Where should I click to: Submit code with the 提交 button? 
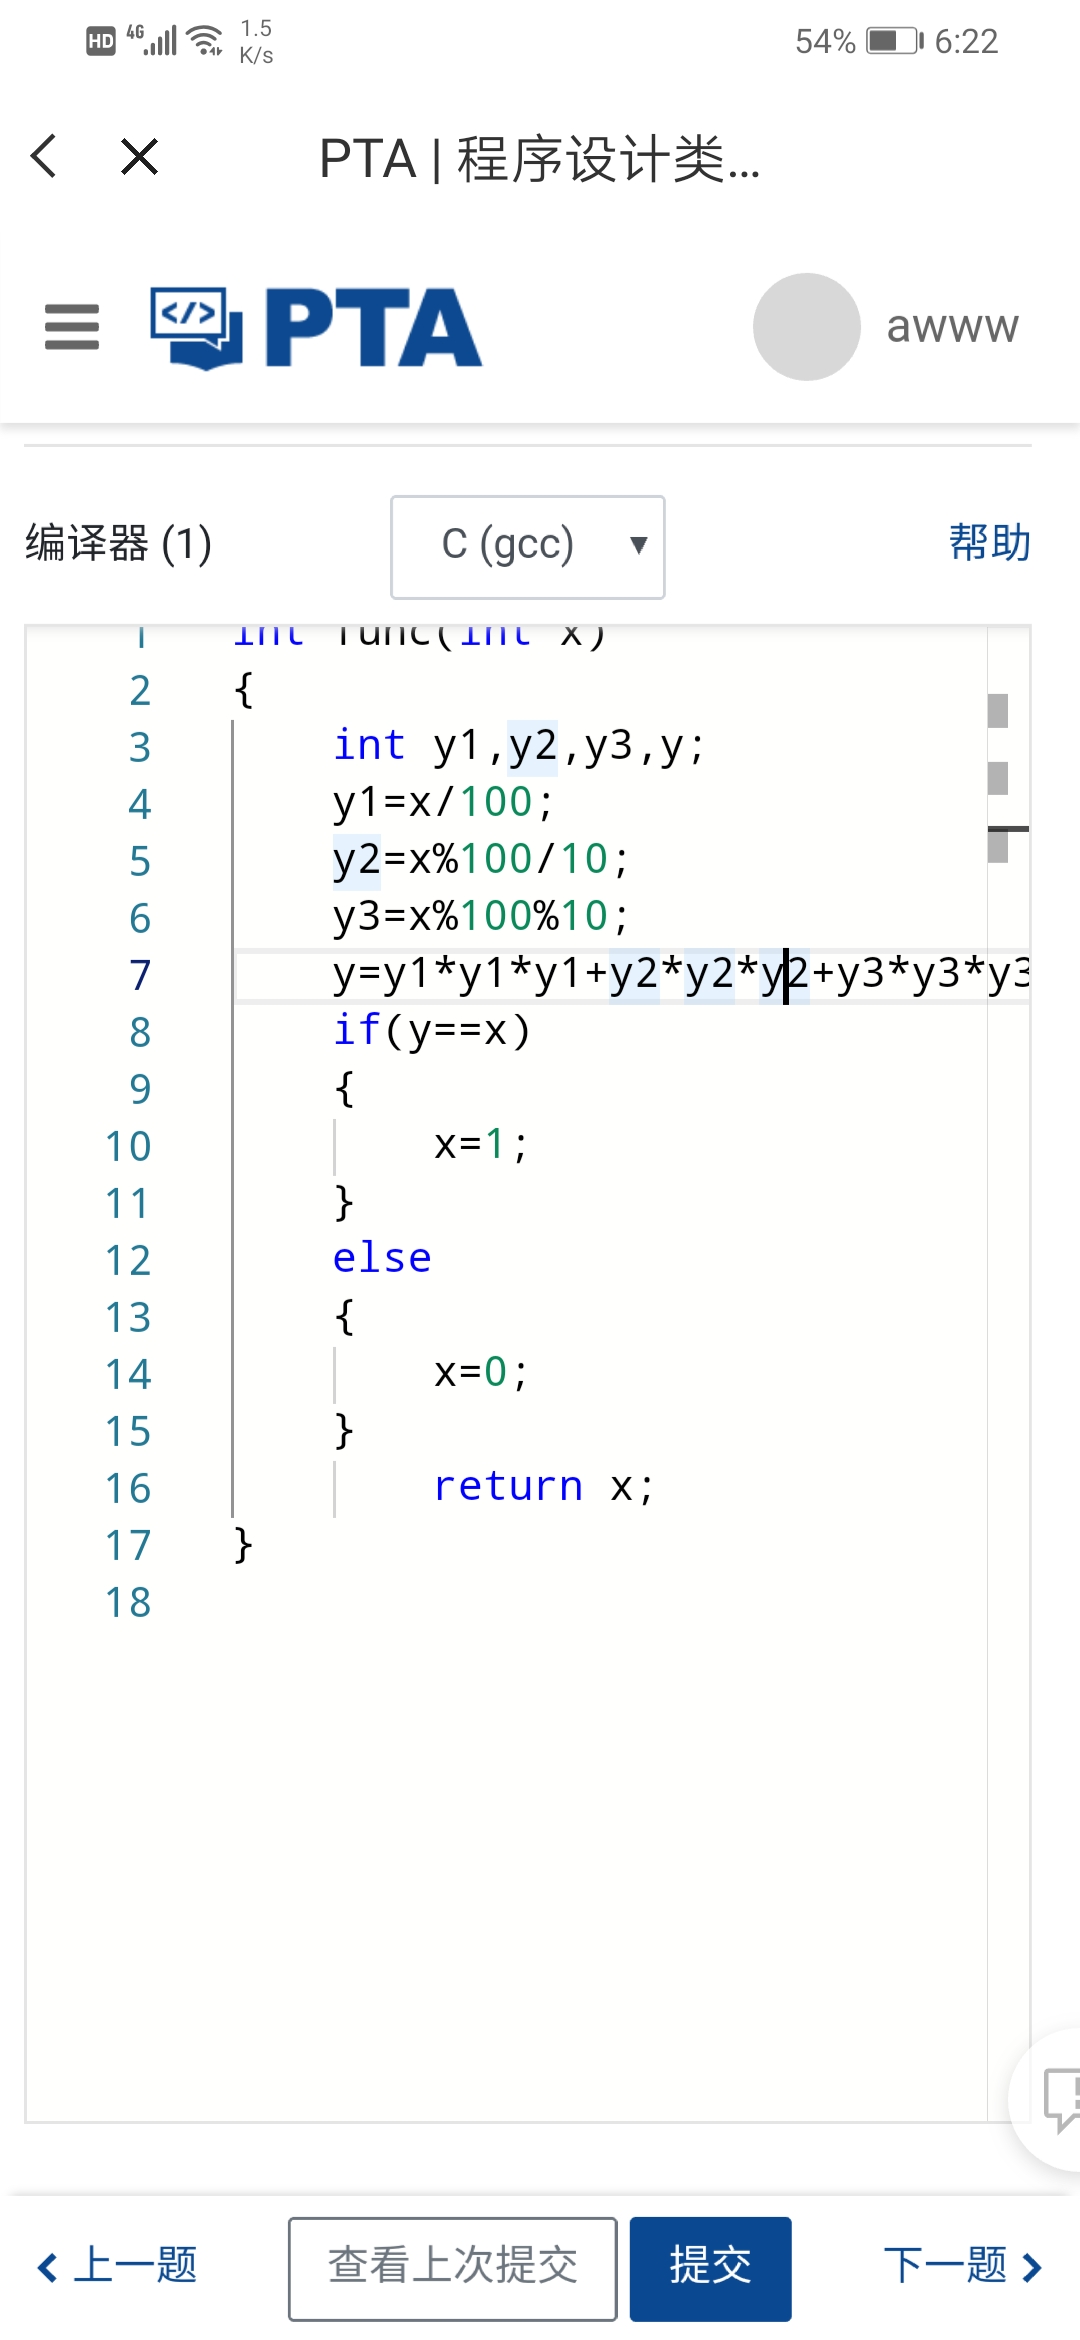tap(711, 2268)
